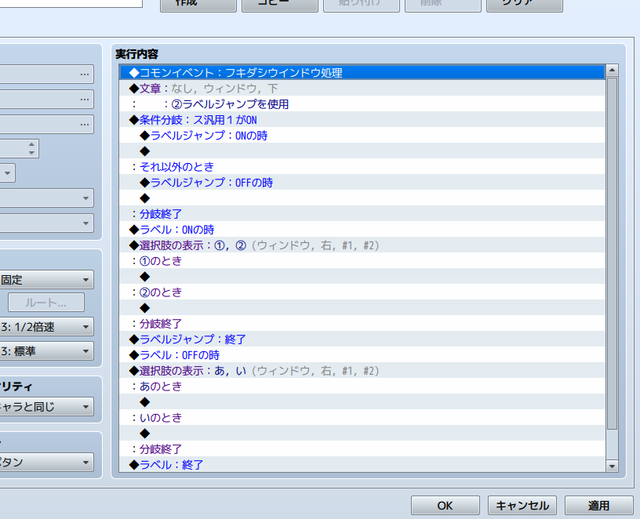Select the 選択肢の表示：①, ② row

362,245
